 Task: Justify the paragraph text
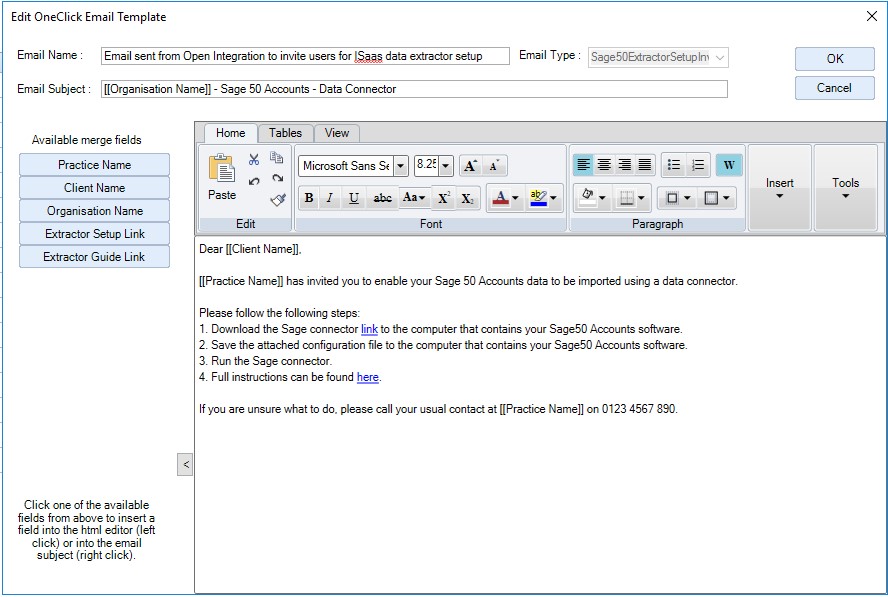(645, 165)
